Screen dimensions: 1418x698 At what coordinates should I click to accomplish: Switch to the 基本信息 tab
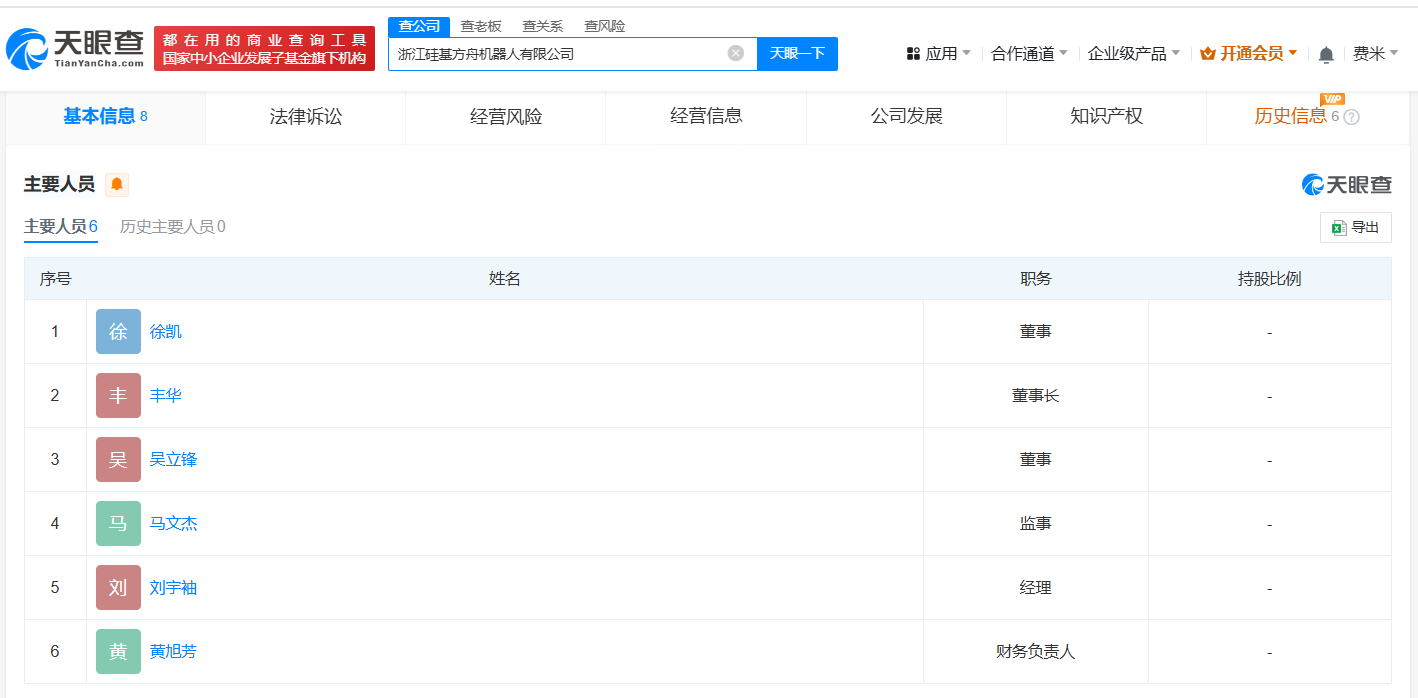pyautogui.click(x=105, y=117)
